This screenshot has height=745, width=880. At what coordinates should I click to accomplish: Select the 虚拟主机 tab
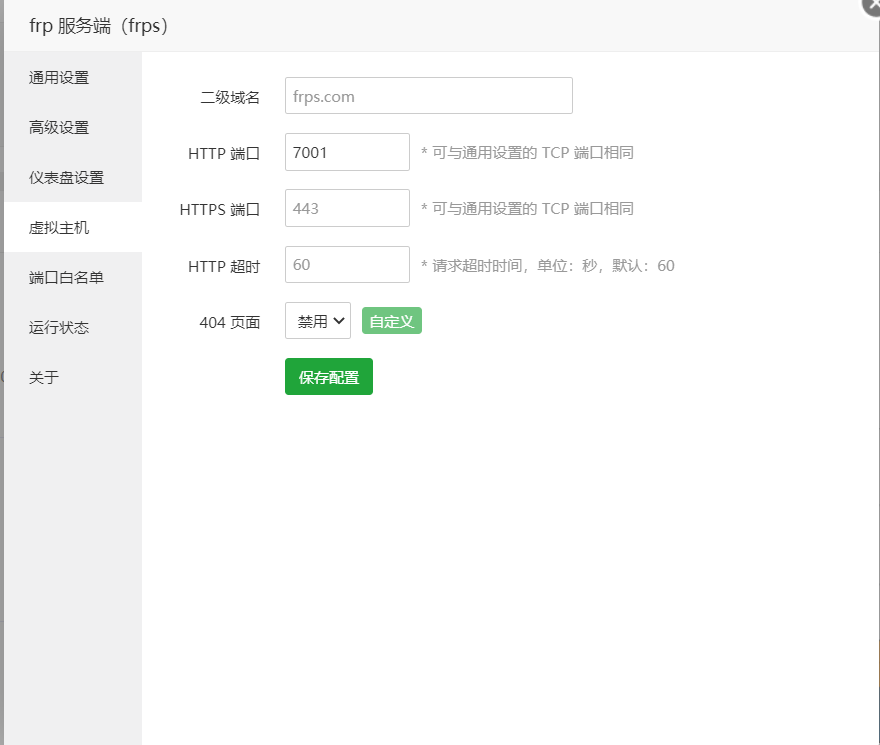pyautogui.click(x=73, y=227)
